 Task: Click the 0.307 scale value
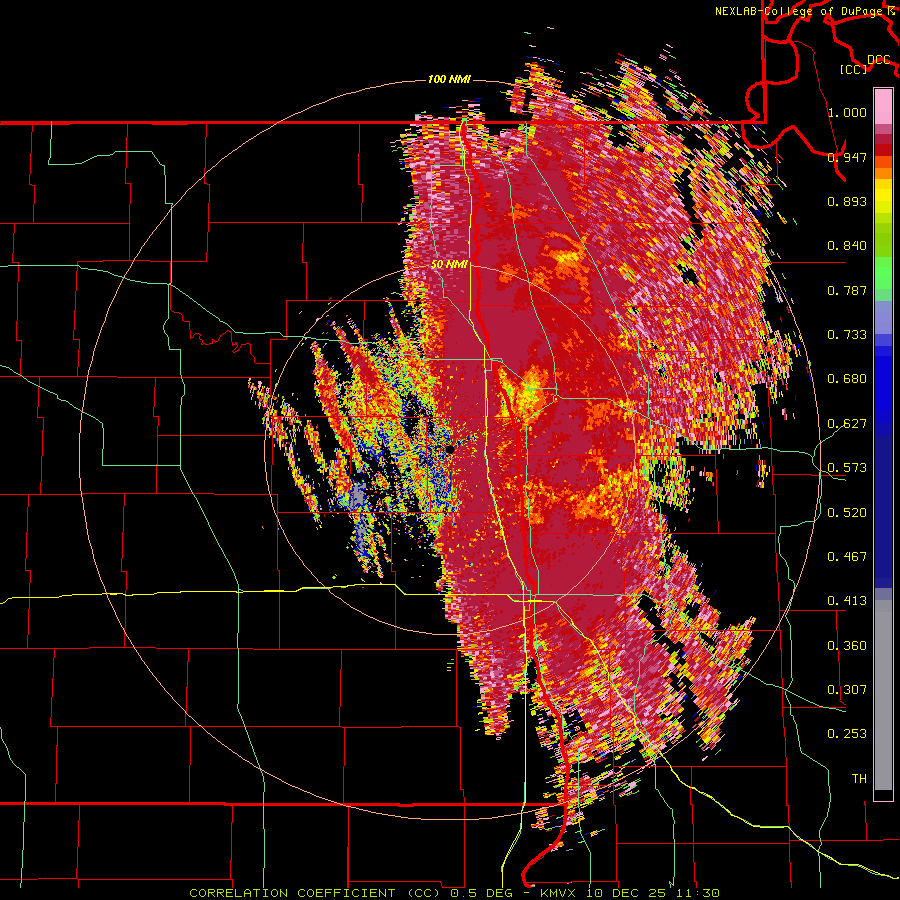pyautogui.click(x=847, y=690)
